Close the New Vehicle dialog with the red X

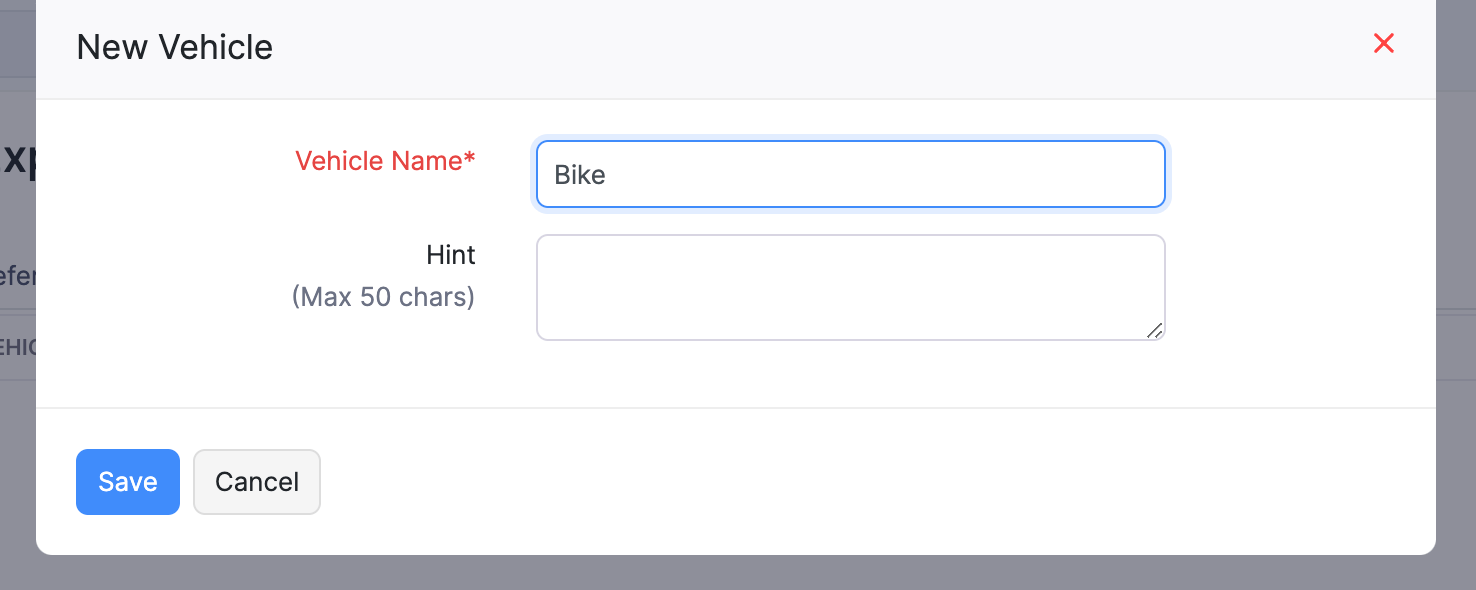(x=1383, y=43)
